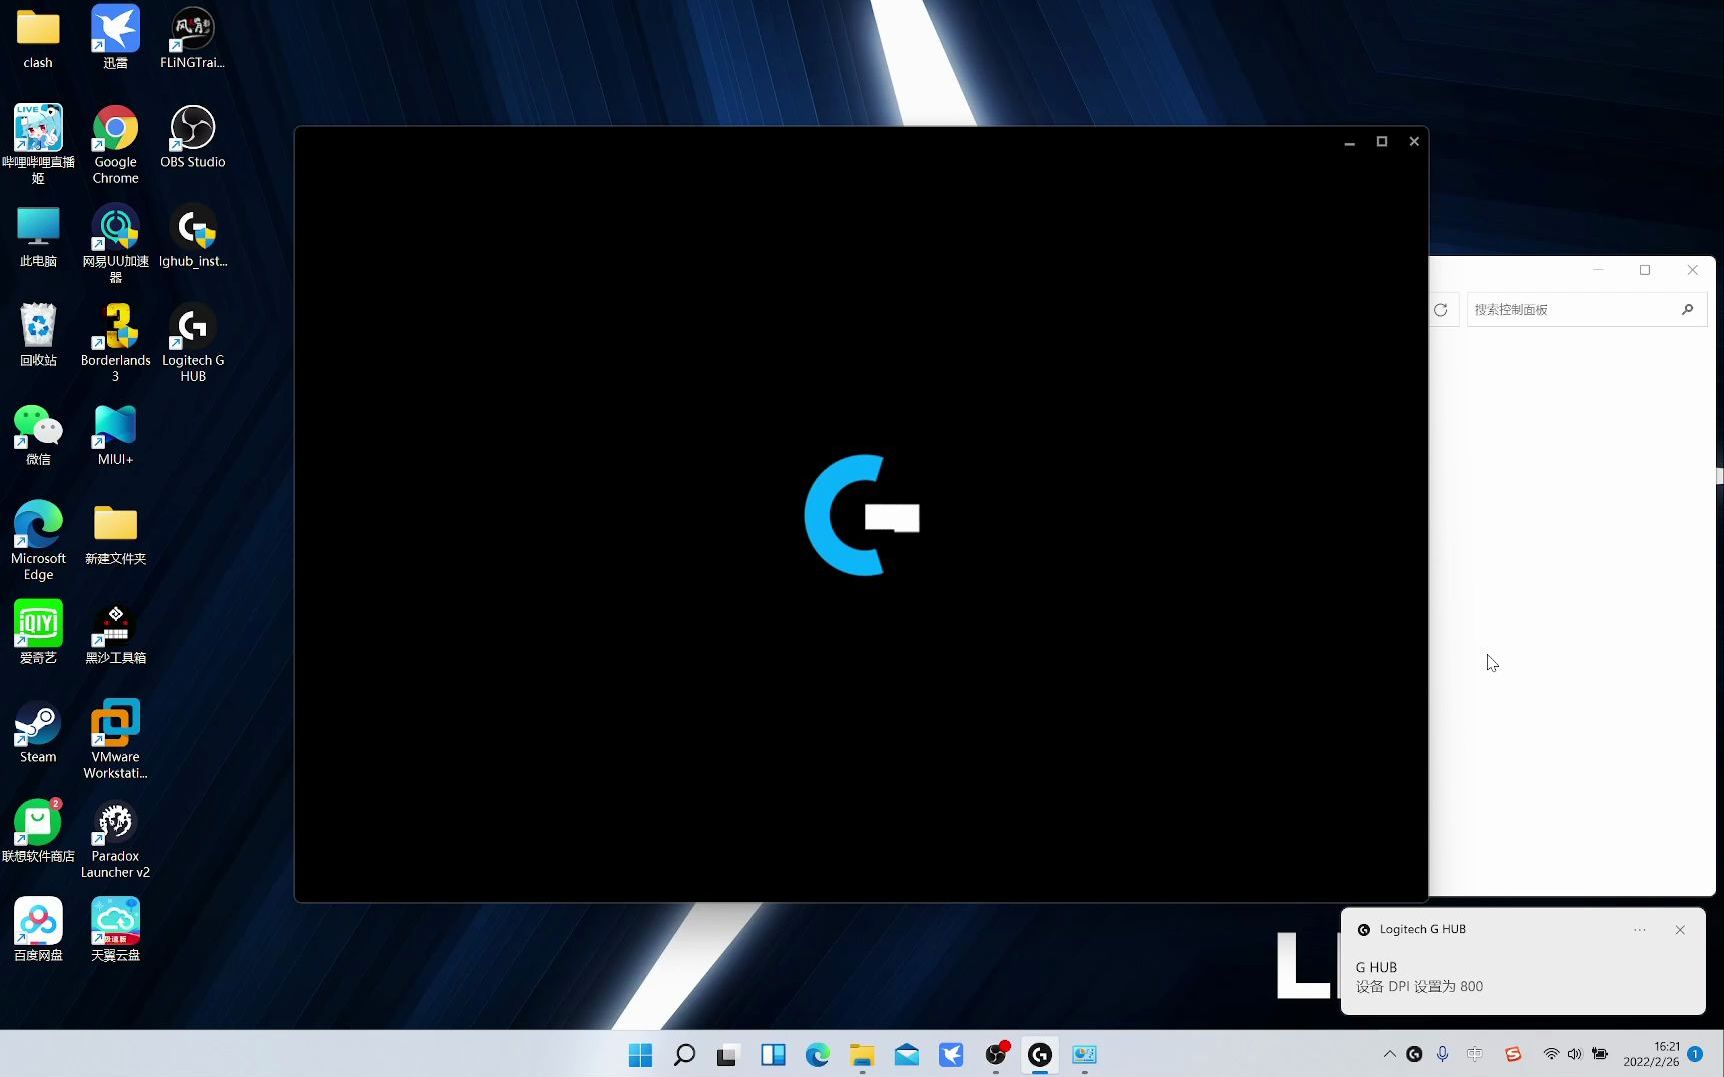This screenshot has width=1724, height=1077.
Task: Open 迅雷 bird icon on taskbar
Action: pos(951,1054)
